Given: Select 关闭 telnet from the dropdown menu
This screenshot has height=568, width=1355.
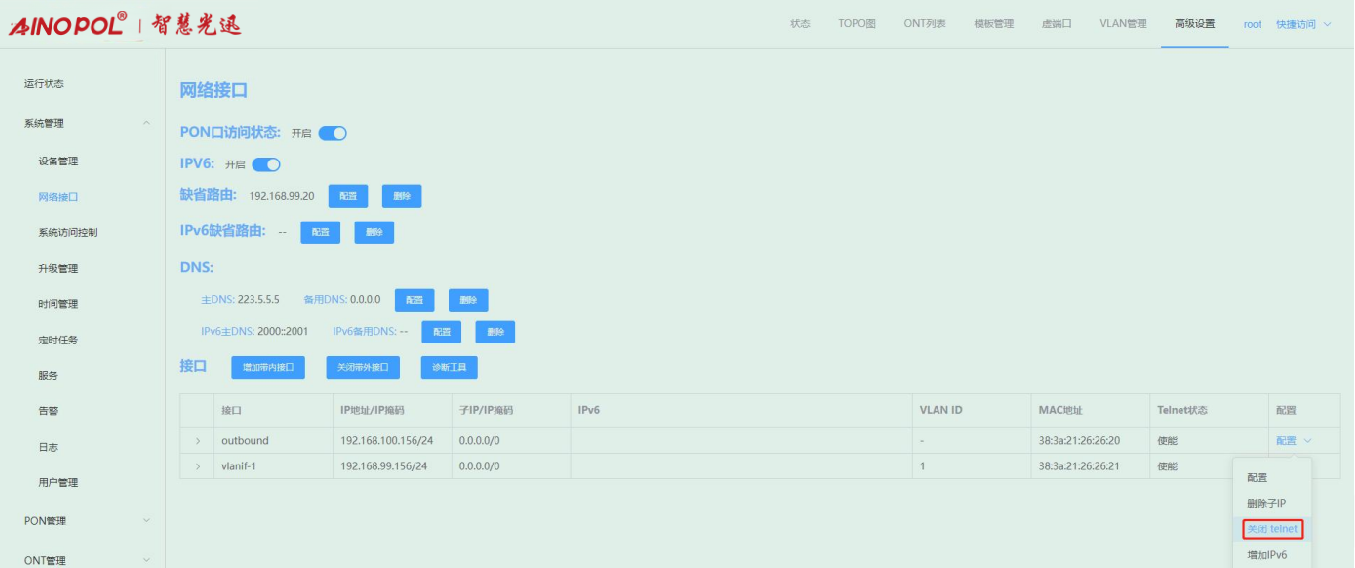Looking at the screenshot, I should point(1272,529).
